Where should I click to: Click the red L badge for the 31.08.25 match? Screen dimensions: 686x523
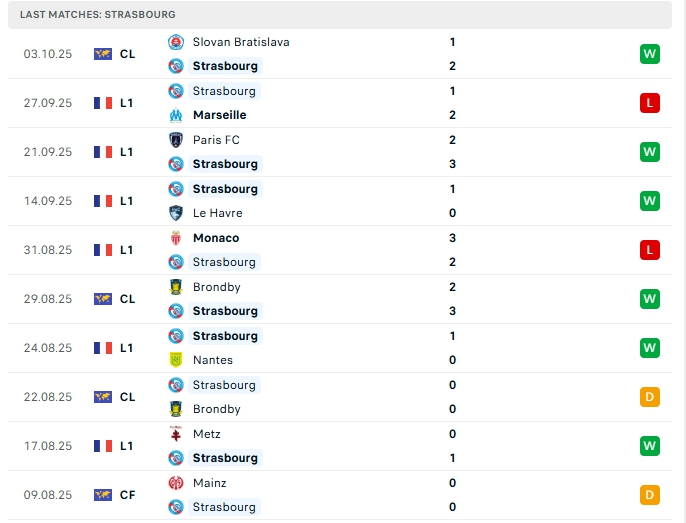[650, 250]
